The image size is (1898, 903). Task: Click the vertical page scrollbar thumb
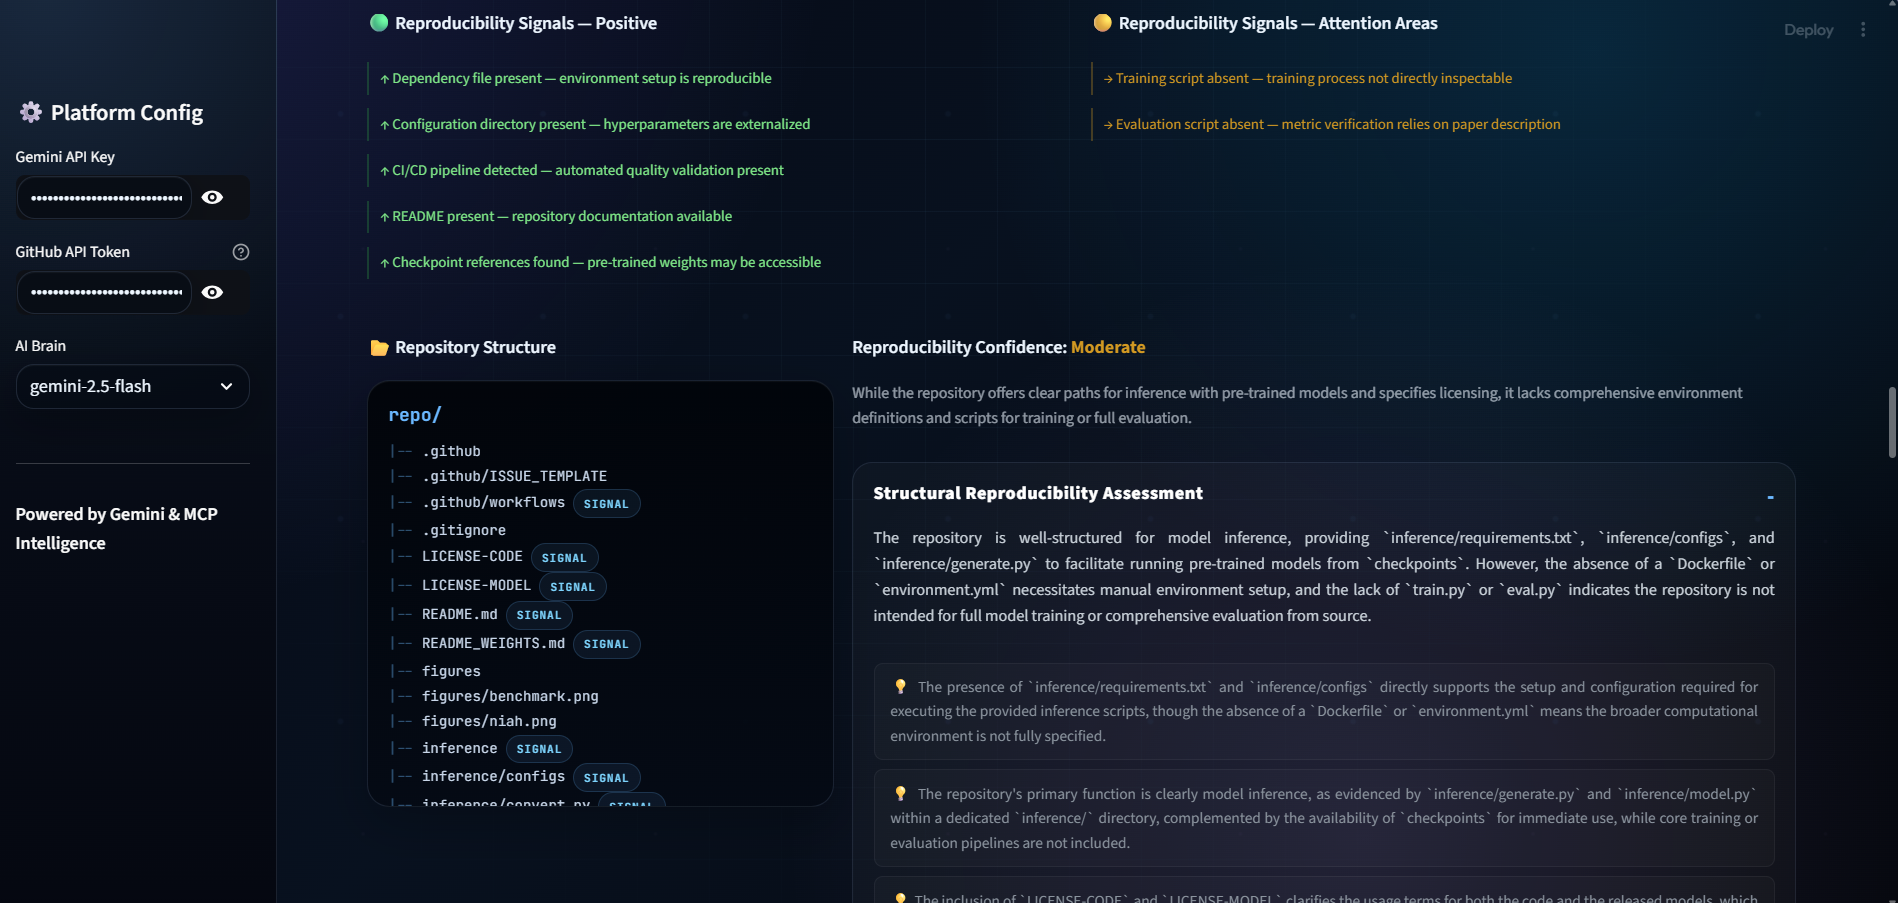[x=1892, y=422]
